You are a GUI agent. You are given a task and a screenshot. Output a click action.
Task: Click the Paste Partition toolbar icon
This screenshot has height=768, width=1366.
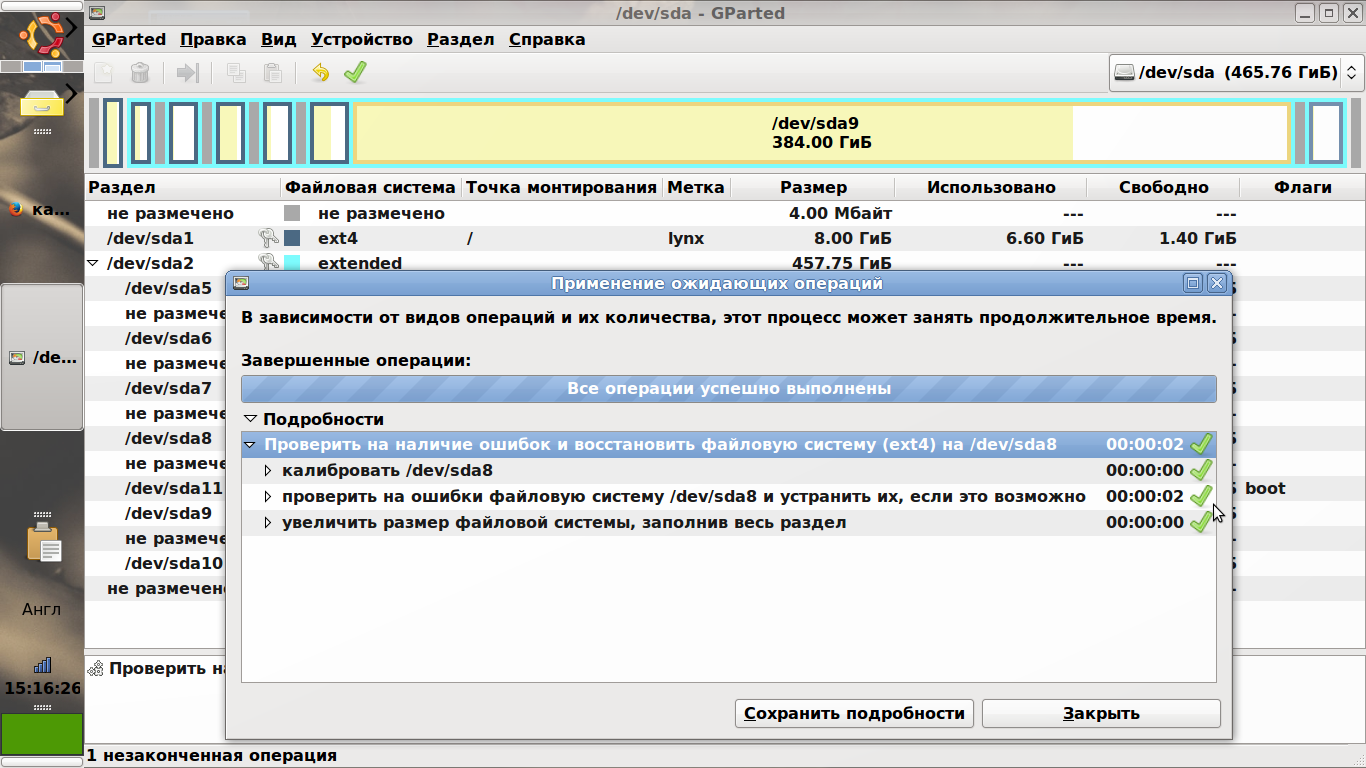click(272, 73)
